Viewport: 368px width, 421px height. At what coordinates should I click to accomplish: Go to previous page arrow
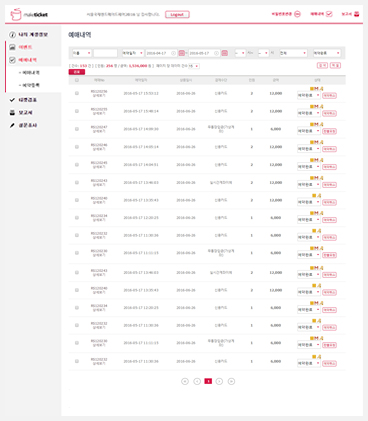point(197,381)
